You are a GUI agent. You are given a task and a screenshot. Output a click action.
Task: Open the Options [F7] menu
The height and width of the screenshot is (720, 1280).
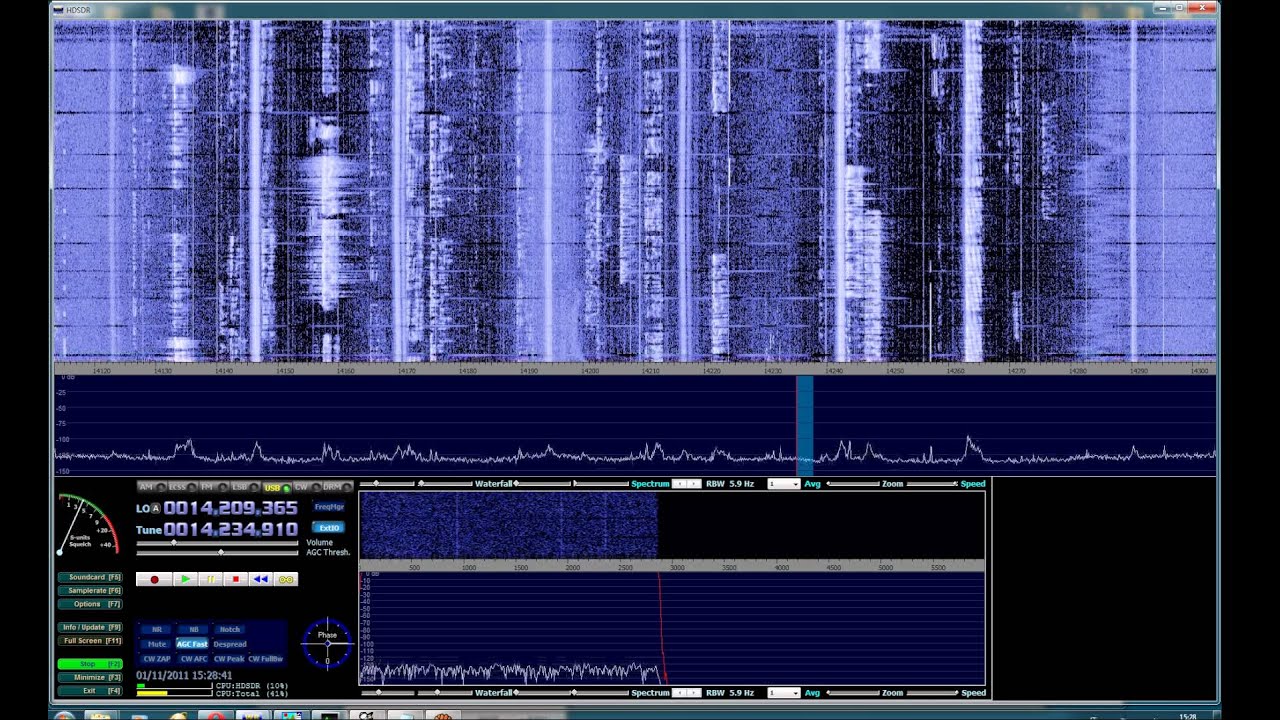(90, 604)
